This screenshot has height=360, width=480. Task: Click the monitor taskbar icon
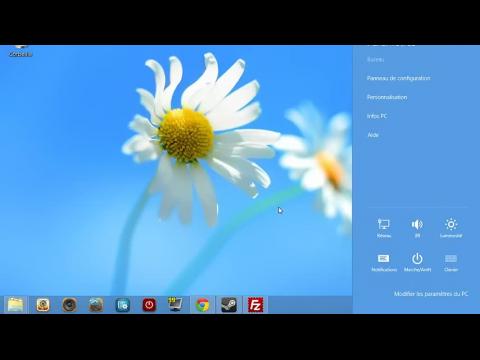coord(176,305)
